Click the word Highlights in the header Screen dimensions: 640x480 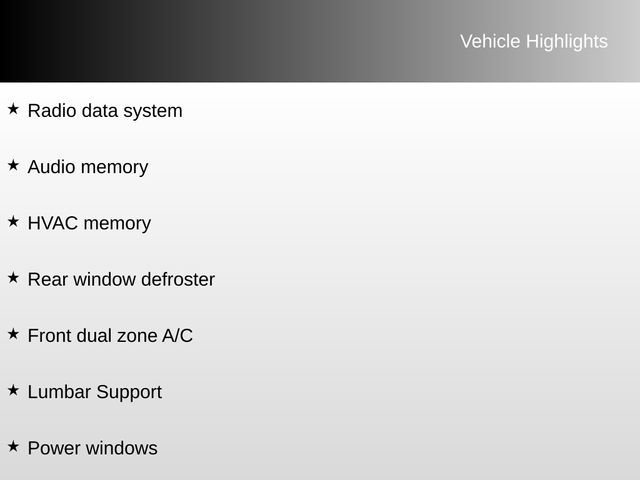[x=566, y=41]
